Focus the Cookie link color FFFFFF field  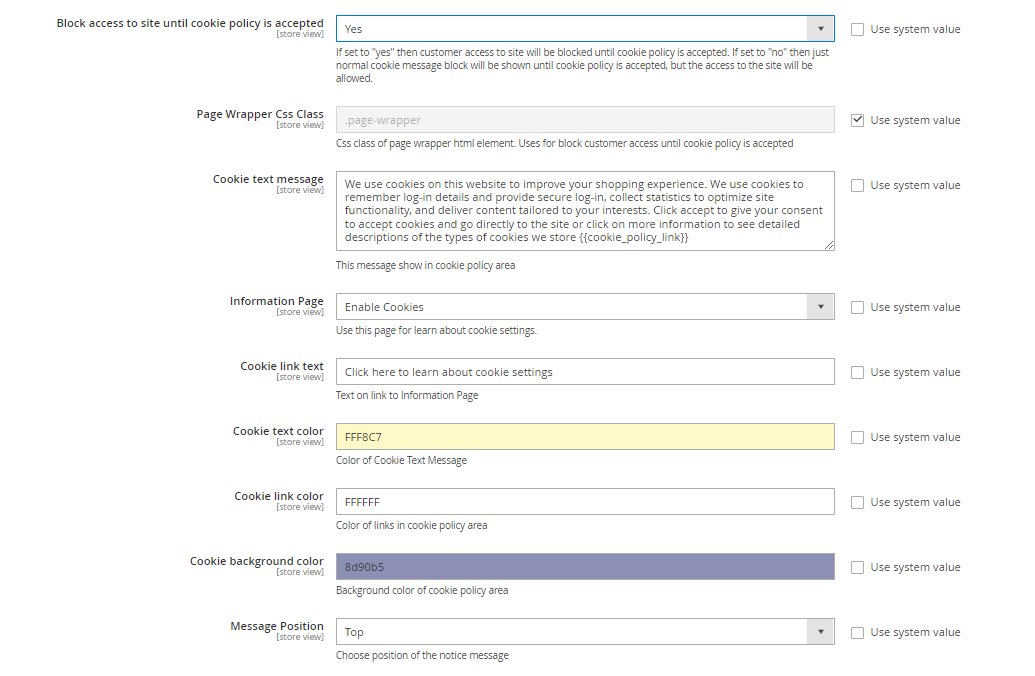pyautogui.click(x=585, y=502)
